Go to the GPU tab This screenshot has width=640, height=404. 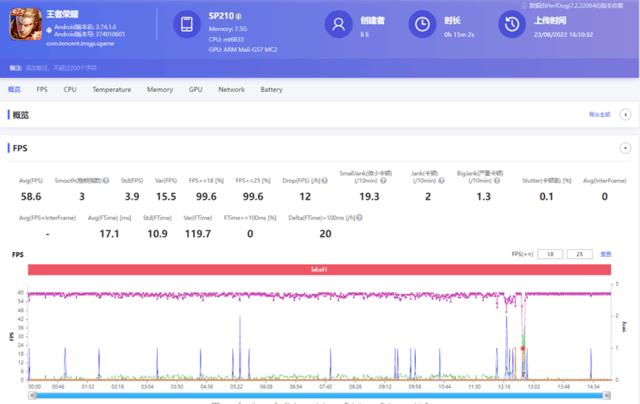(195, 90)
